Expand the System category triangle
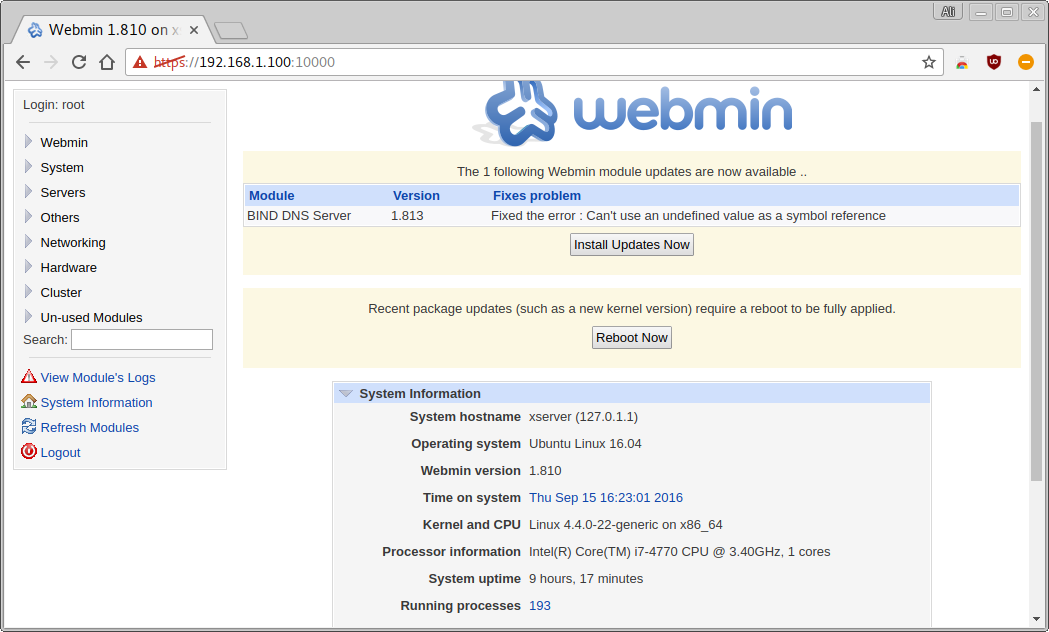 [x=28, y=166]
